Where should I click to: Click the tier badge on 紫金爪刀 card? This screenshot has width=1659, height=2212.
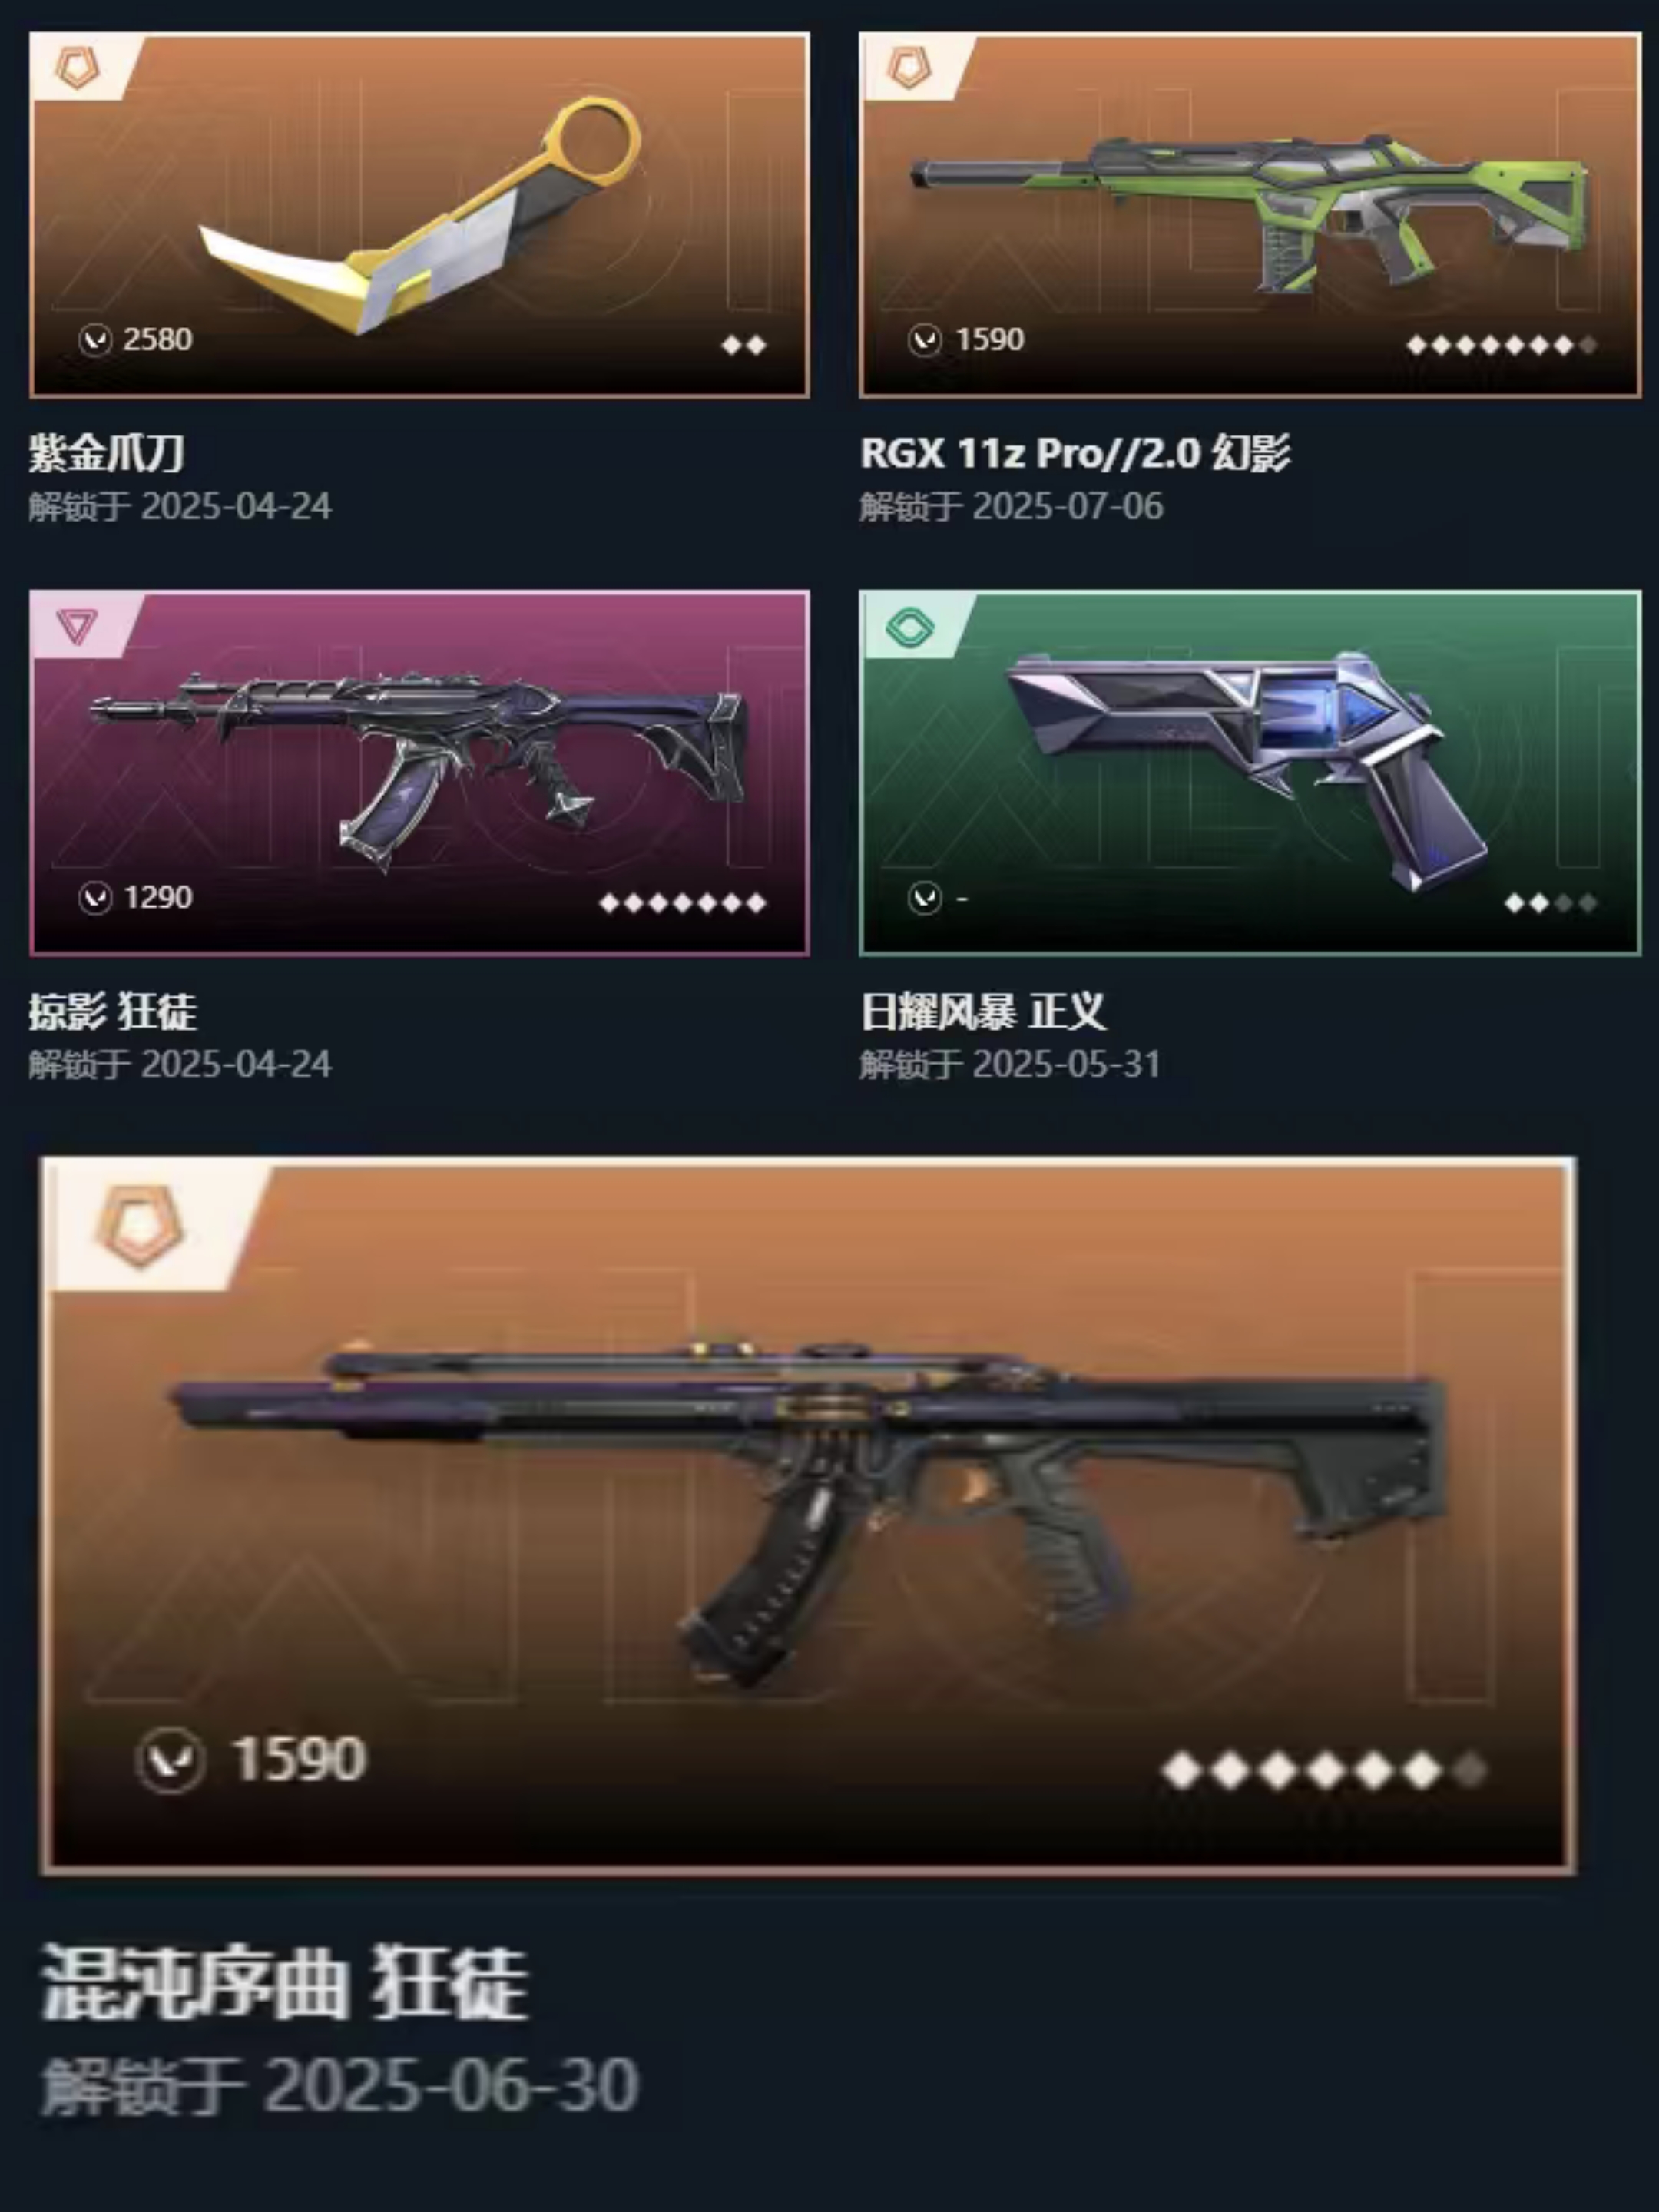pyautogui.click(x=77, y=68)
